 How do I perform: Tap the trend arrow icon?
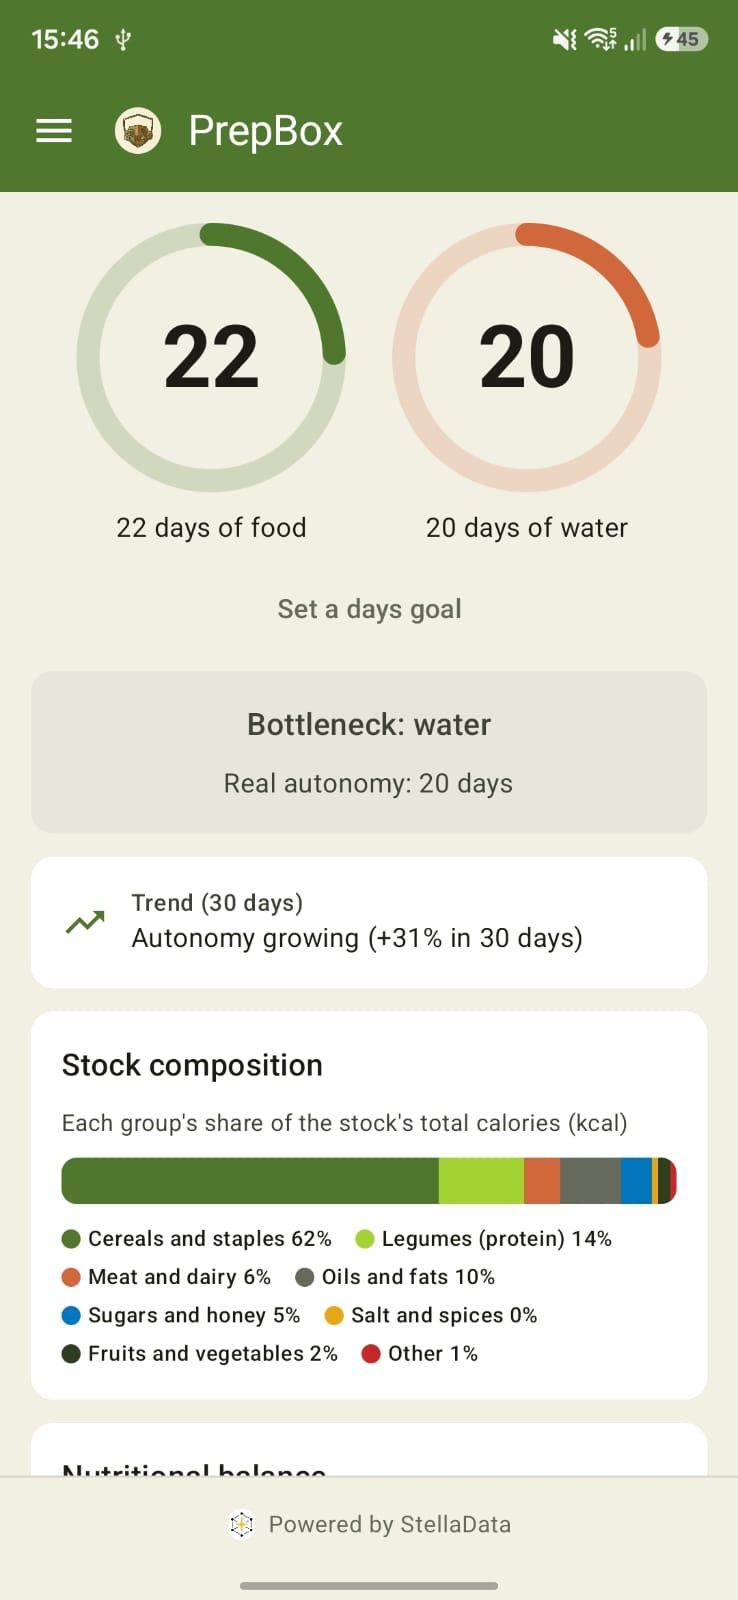[x=85, y=922]
